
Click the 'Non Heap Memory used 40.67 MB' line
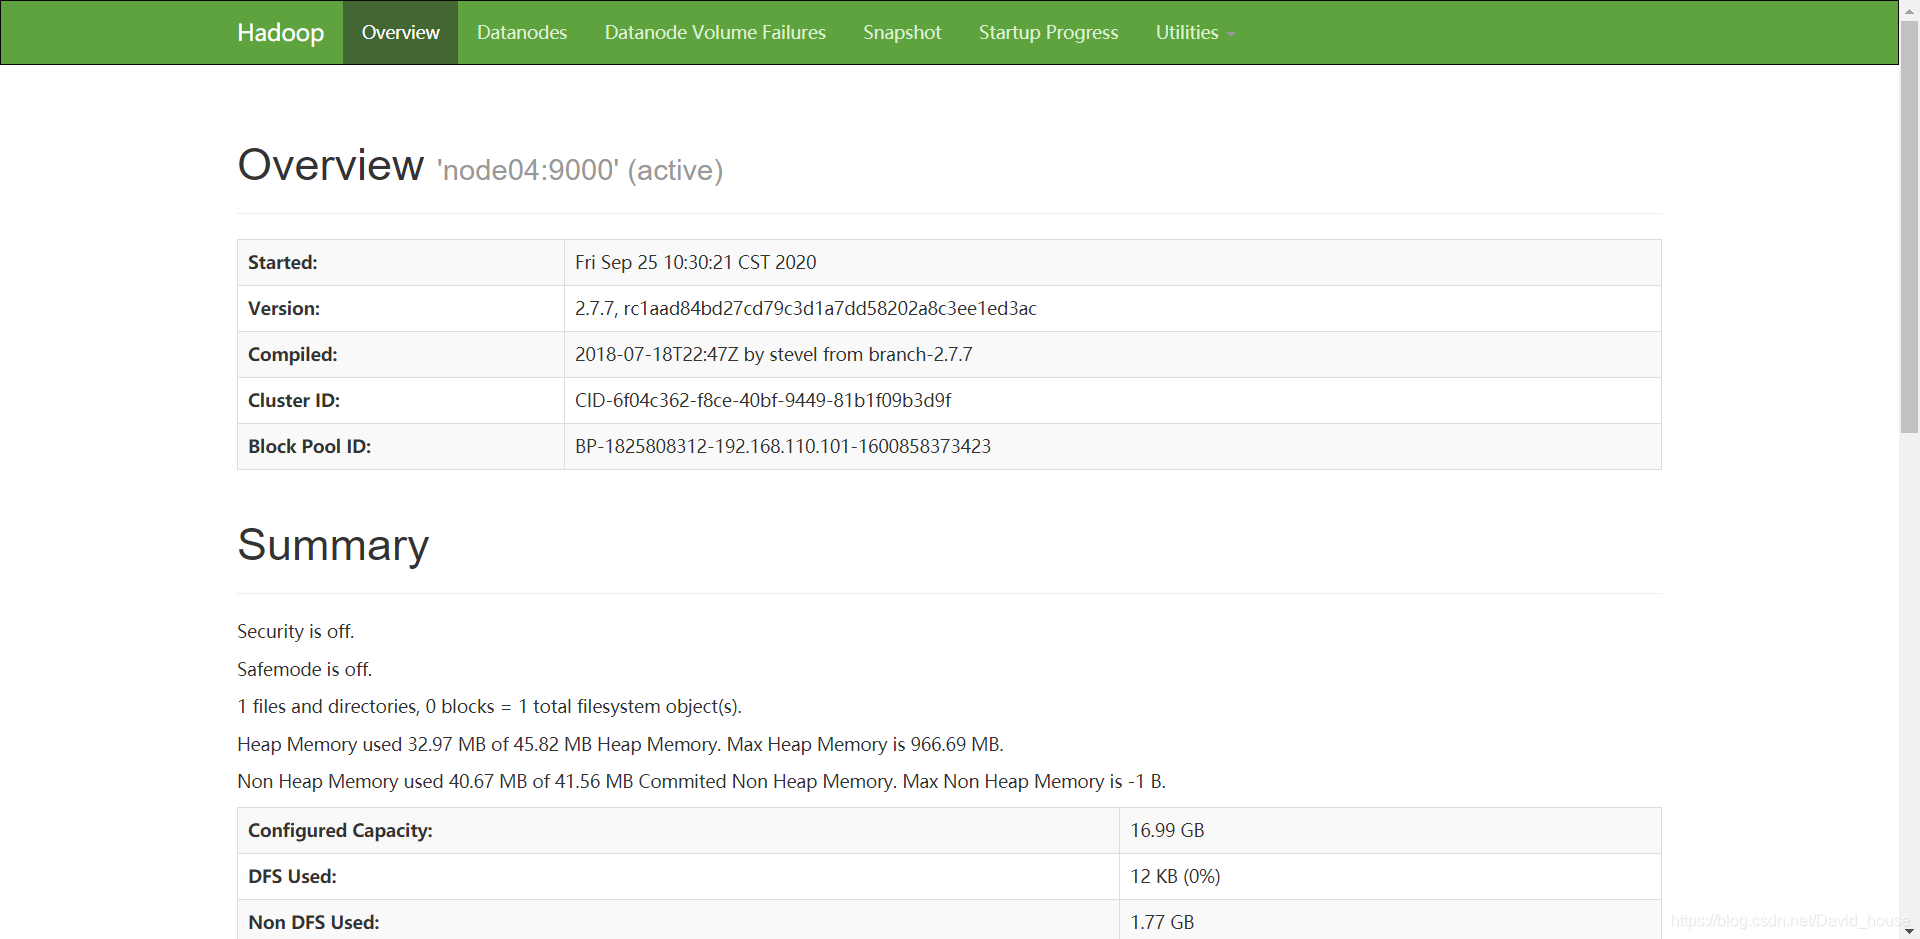click(x=701, y=781)
